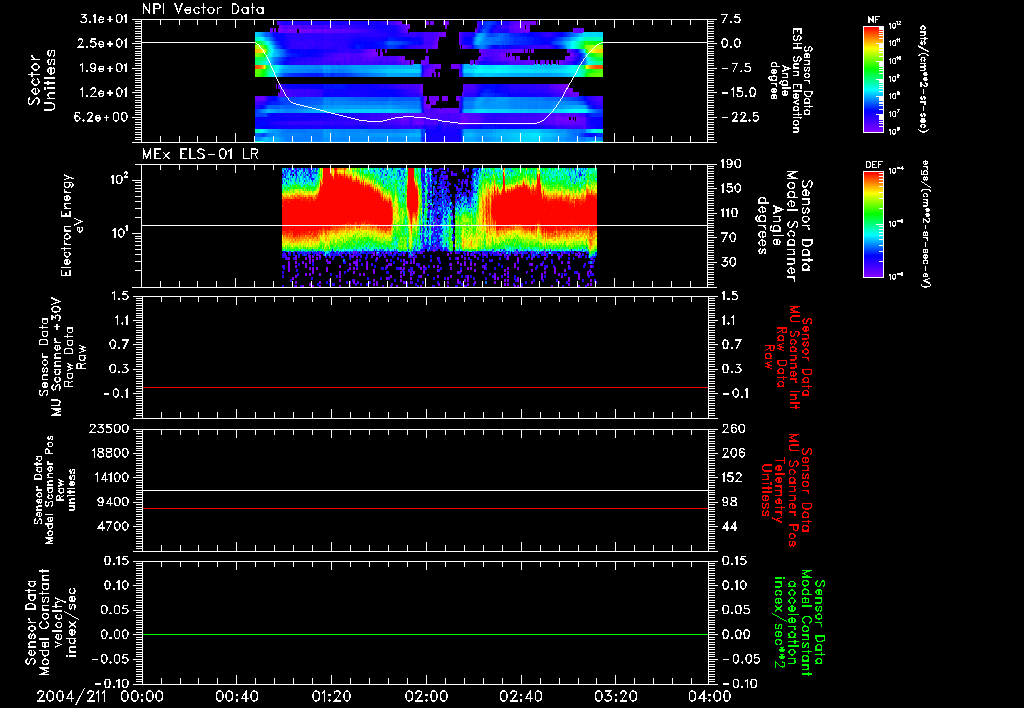Click the '1.9e+01' sector tick value
Screen dimensions: 1024x708
[x=104, y=68]
